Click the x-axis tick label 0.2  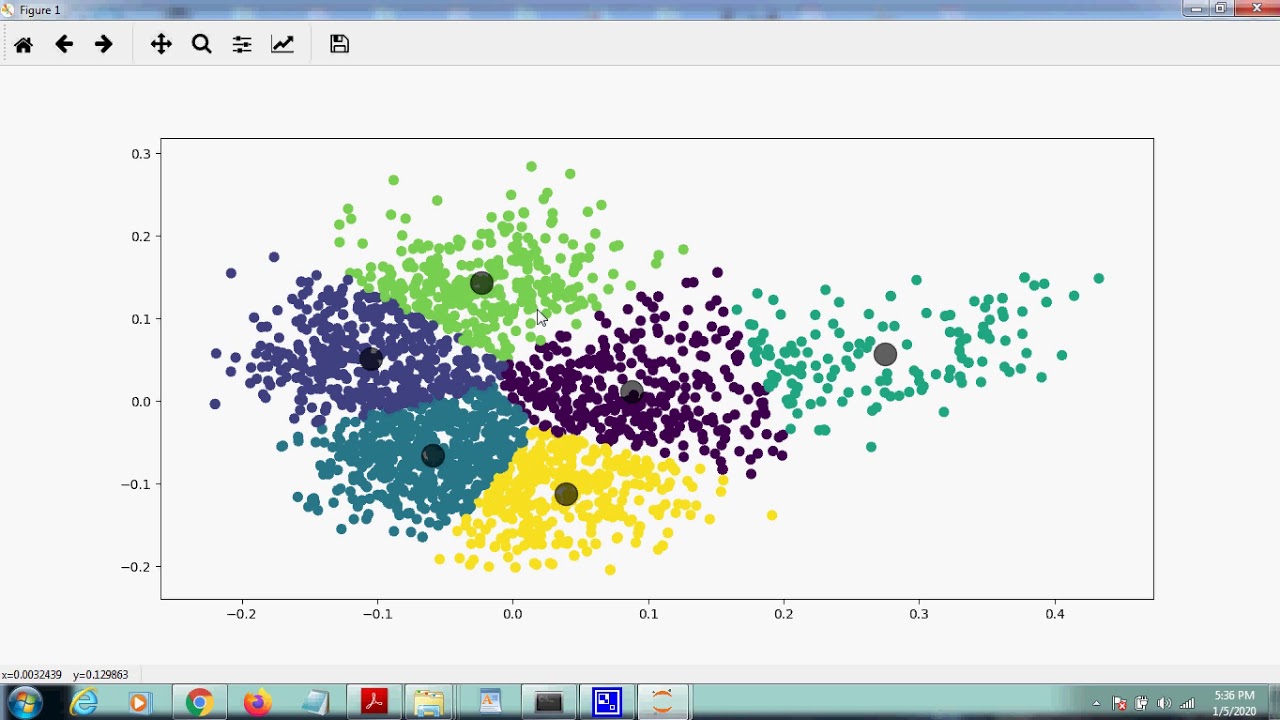[x=783, y=614]
